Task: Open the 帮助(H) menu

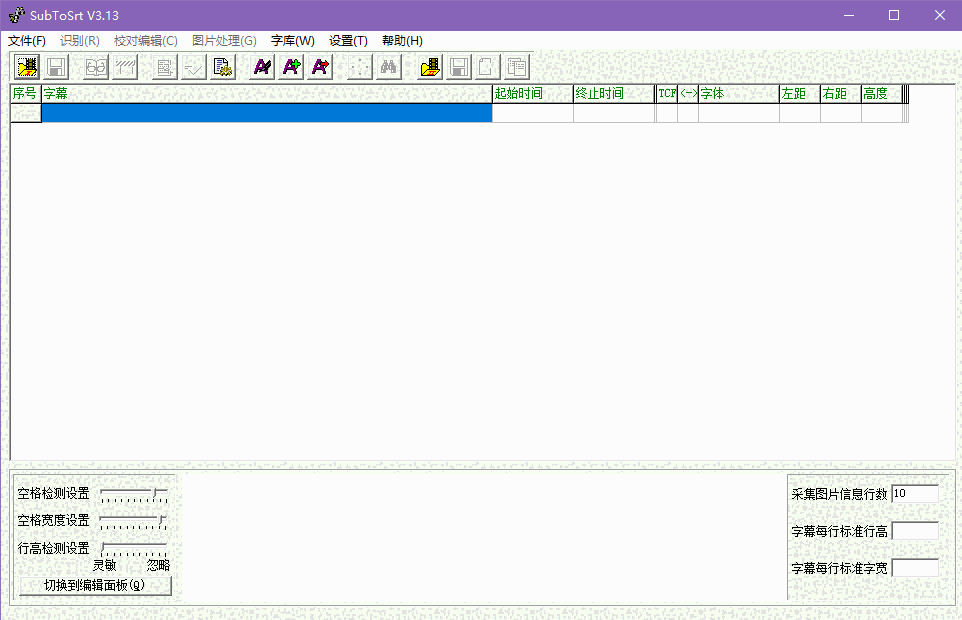Action: point(404,40)
